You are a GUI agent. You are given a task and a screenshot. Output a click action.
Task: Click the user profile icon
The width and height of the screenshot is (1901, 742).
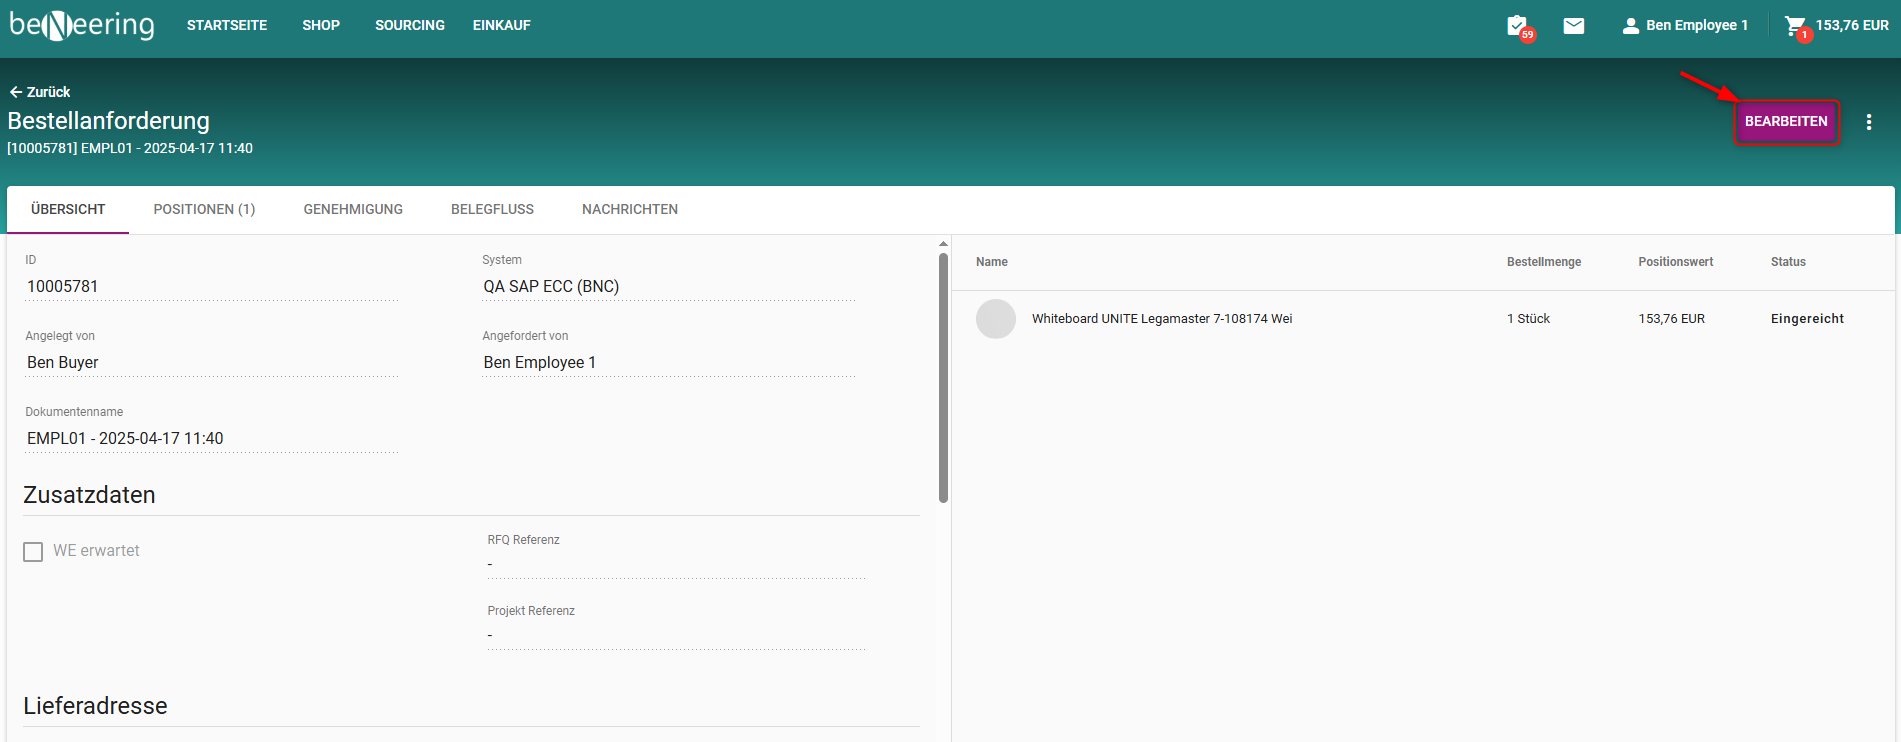[1630, 26]
